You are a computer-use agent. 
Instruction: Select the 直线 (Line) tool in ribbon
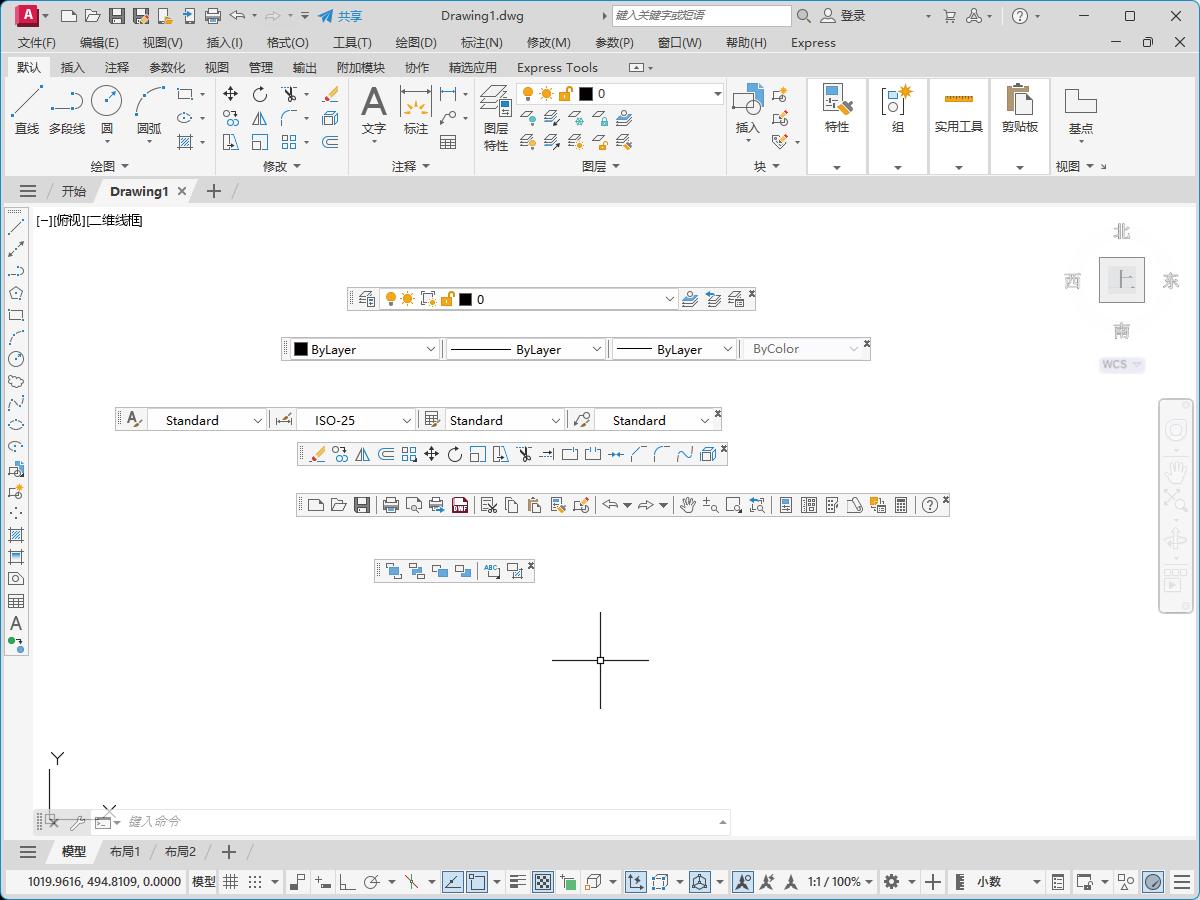pyautogui.click(x=27, y=108)
